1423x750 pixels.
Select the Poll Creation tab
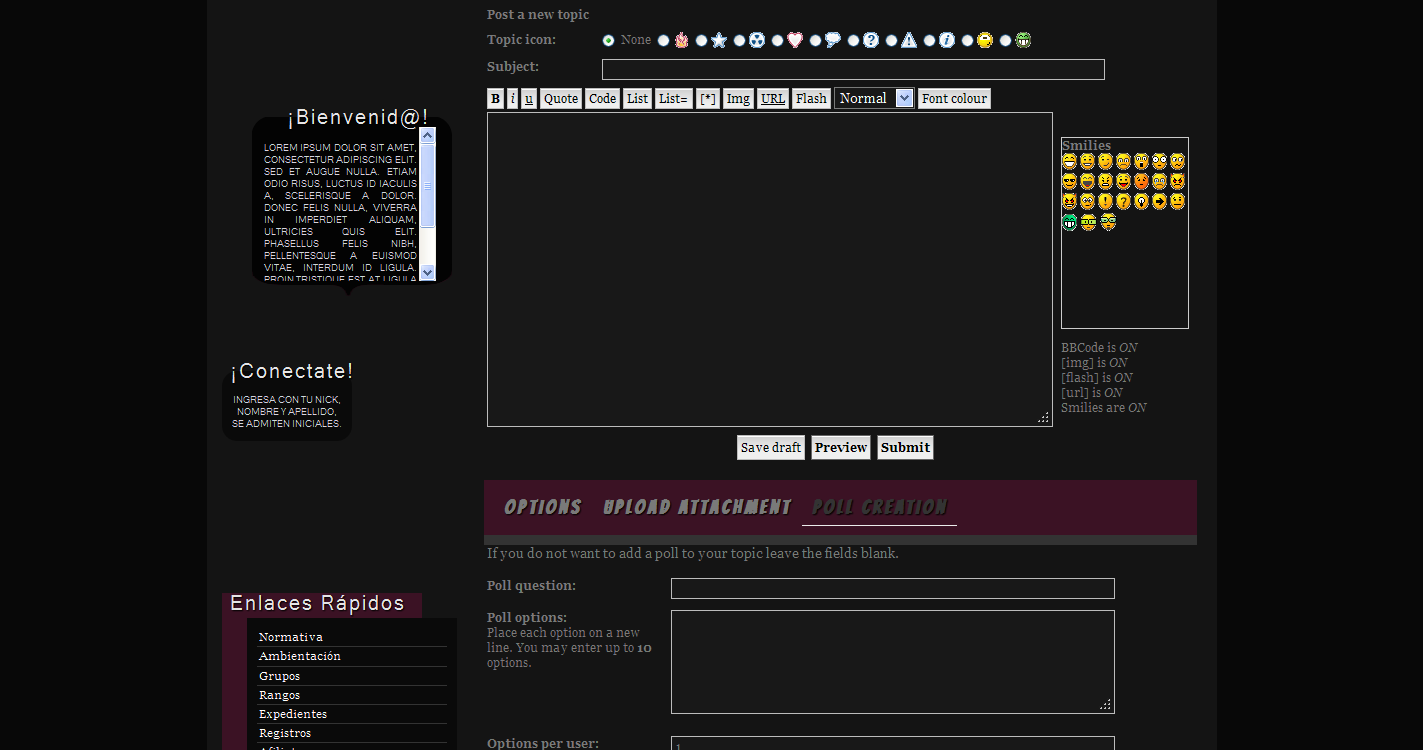(879, 507)
